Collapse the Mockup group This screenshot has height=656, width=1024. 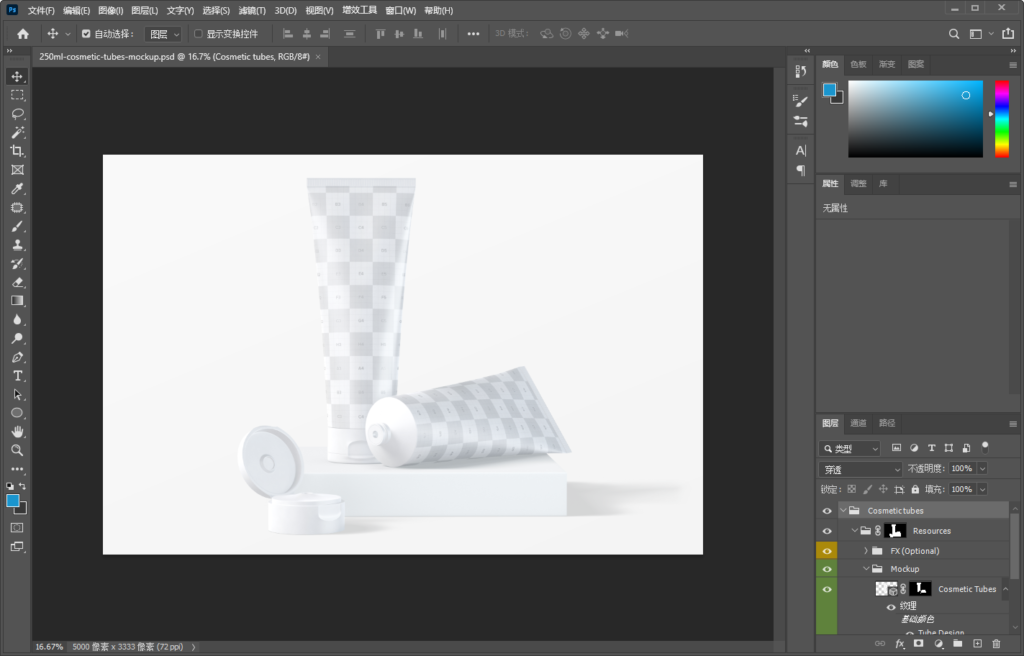866,569
